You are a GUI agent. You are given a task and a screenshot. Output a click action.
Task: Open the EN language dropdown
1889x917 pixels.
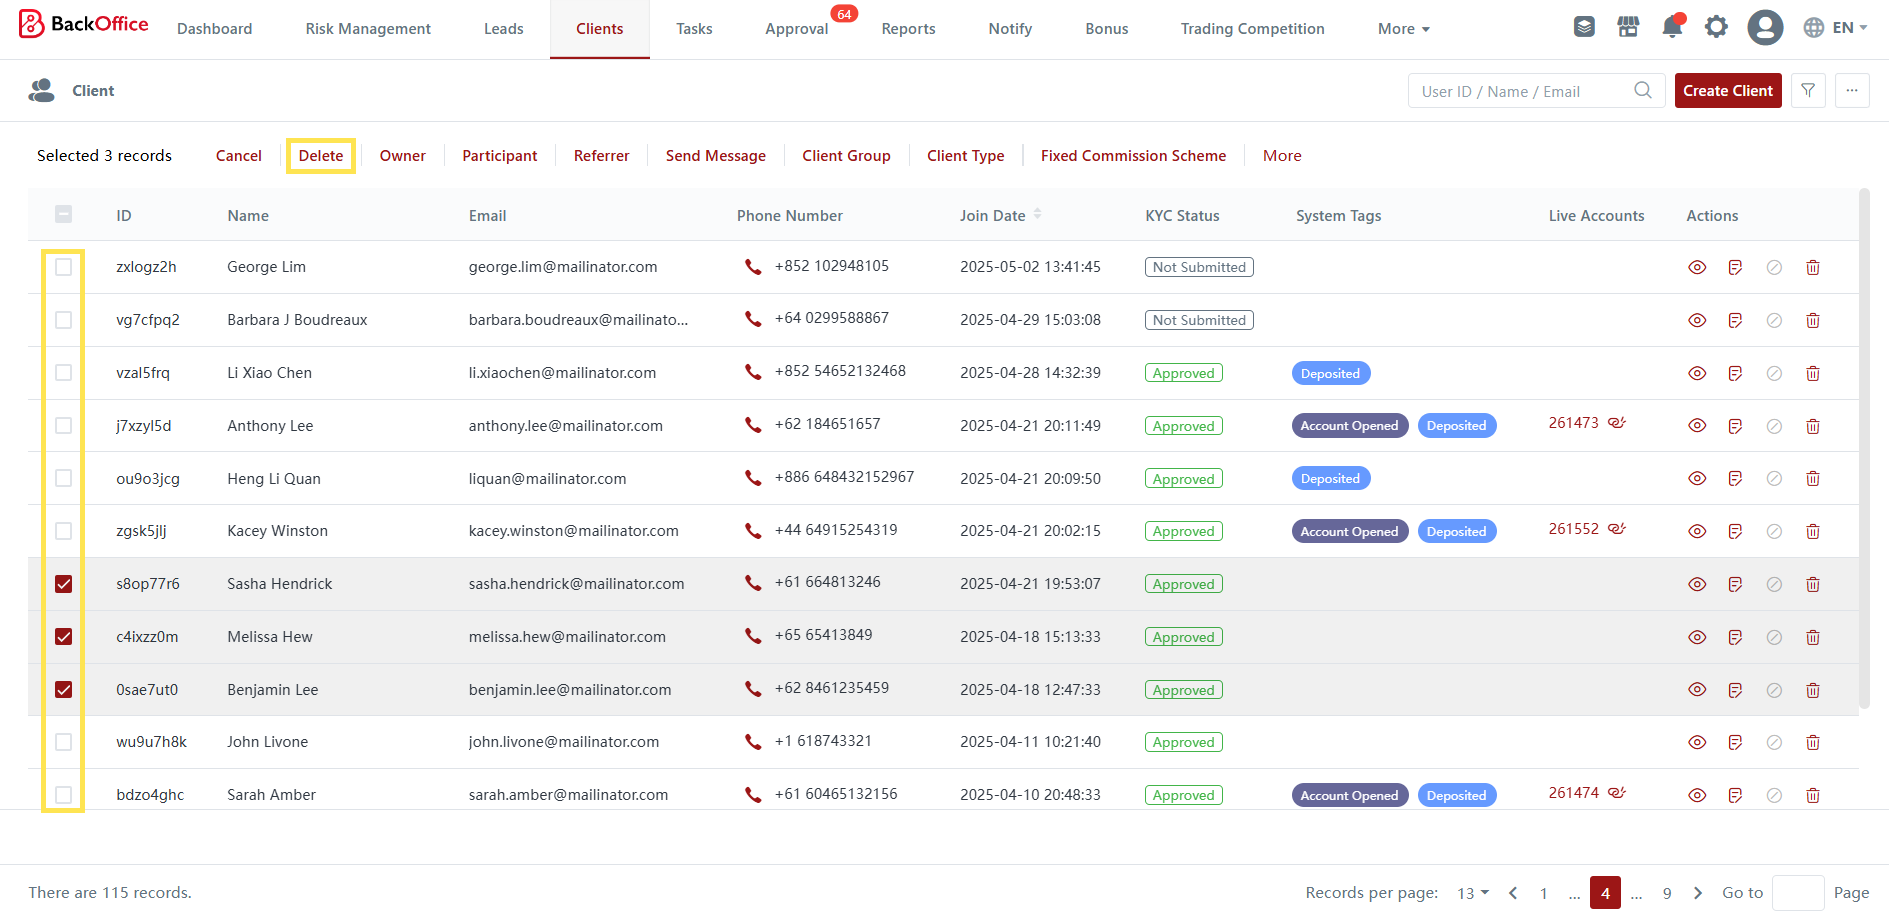tap(1835, 28)
